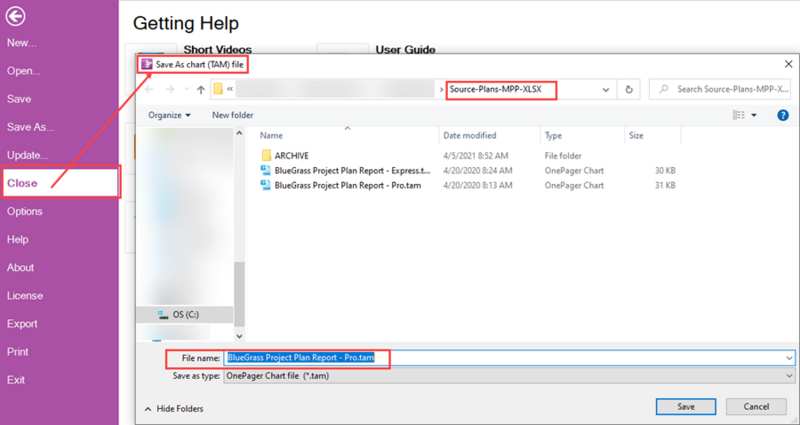Go up one folder level arrow
This screenshot has width=800, height=425.
tap(201, 90)
